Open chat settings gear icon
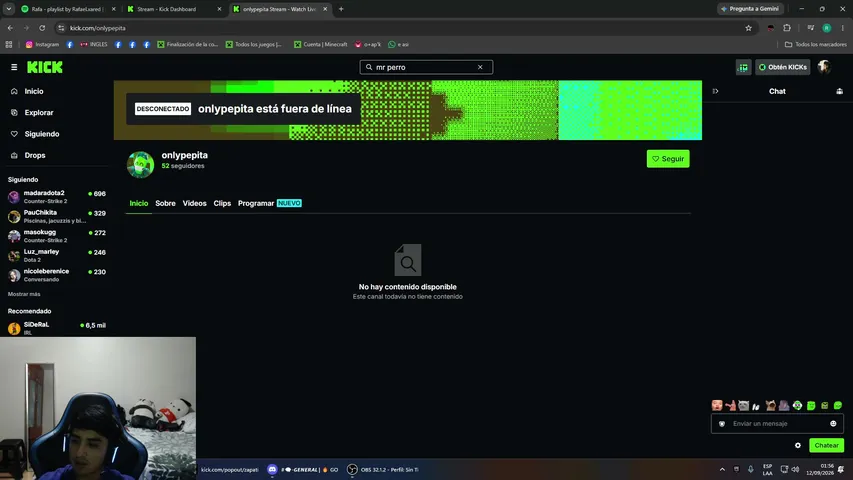Image resolution: width=853 pixels, height=480 pixels. click(x=798, y=445)
